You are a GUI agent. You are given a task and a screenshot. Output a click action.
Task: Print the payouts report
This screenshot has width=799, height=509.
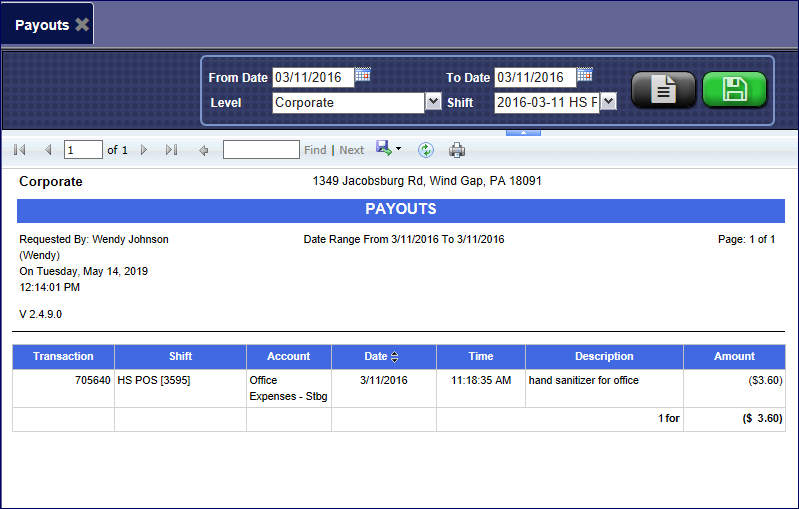click(x=457, y=150)
